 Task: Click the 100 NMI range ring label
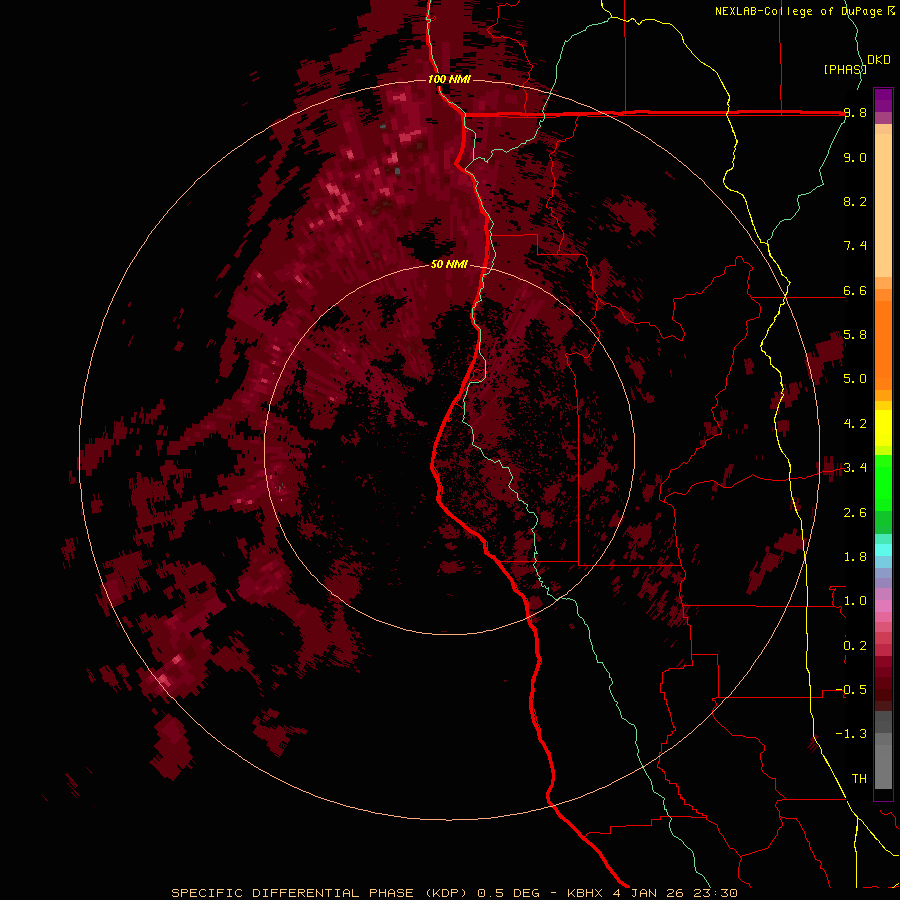point(449,79)
